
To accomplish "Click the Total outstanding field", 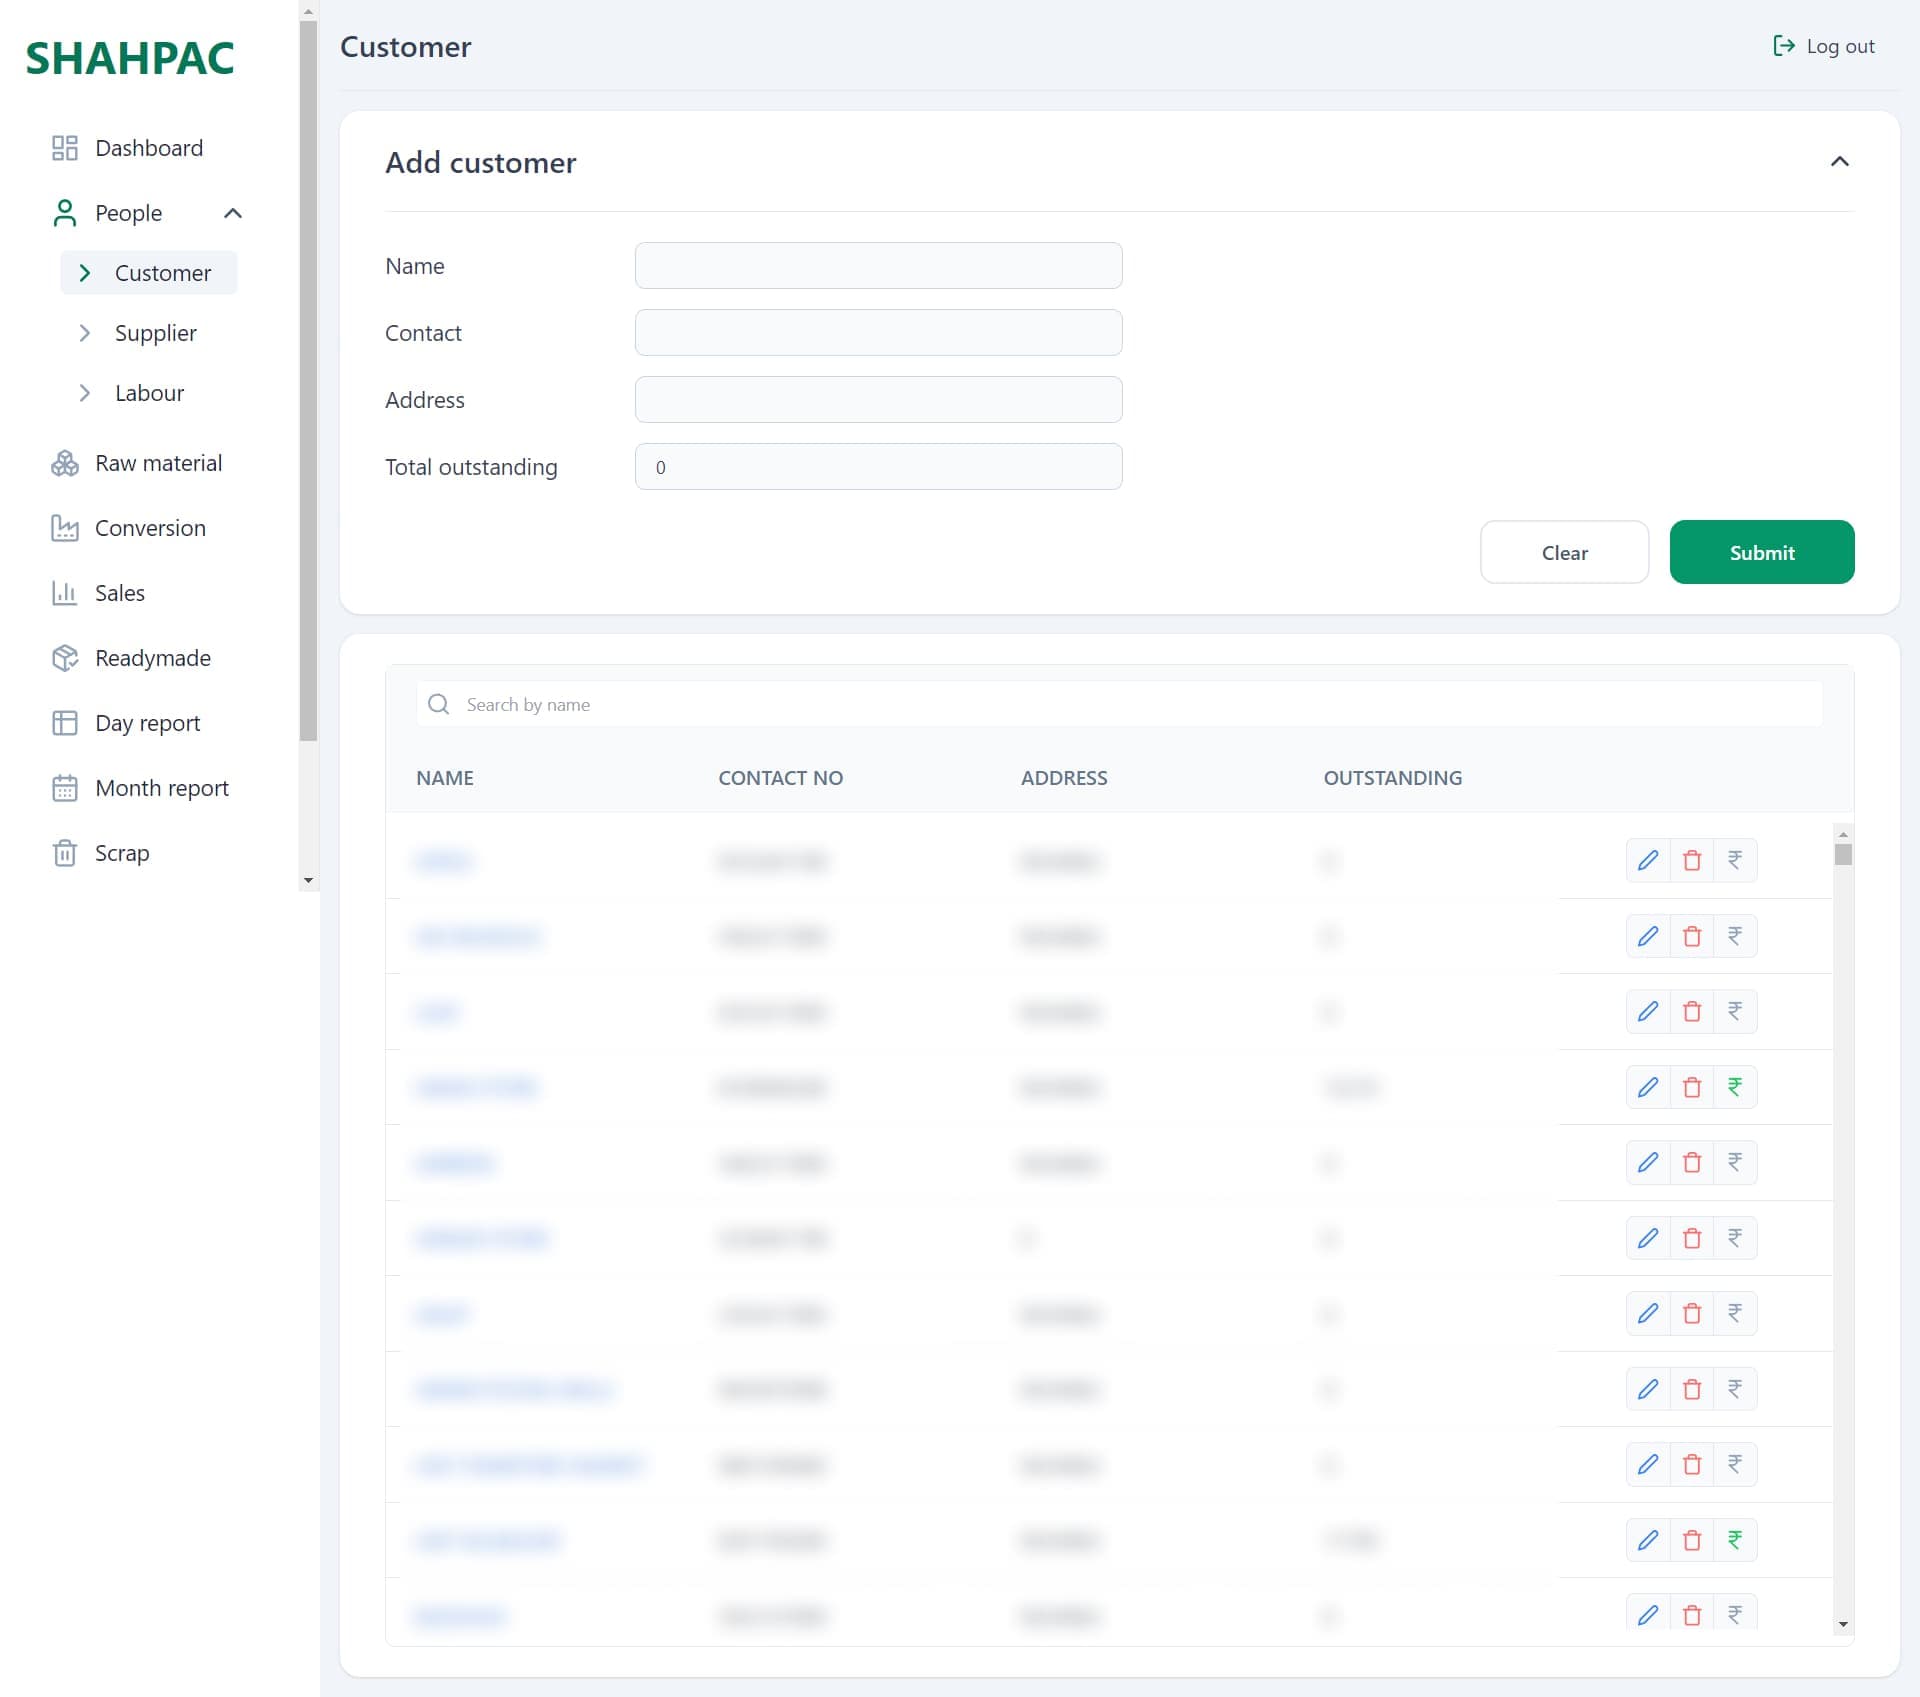I will [x=878, y=467].
